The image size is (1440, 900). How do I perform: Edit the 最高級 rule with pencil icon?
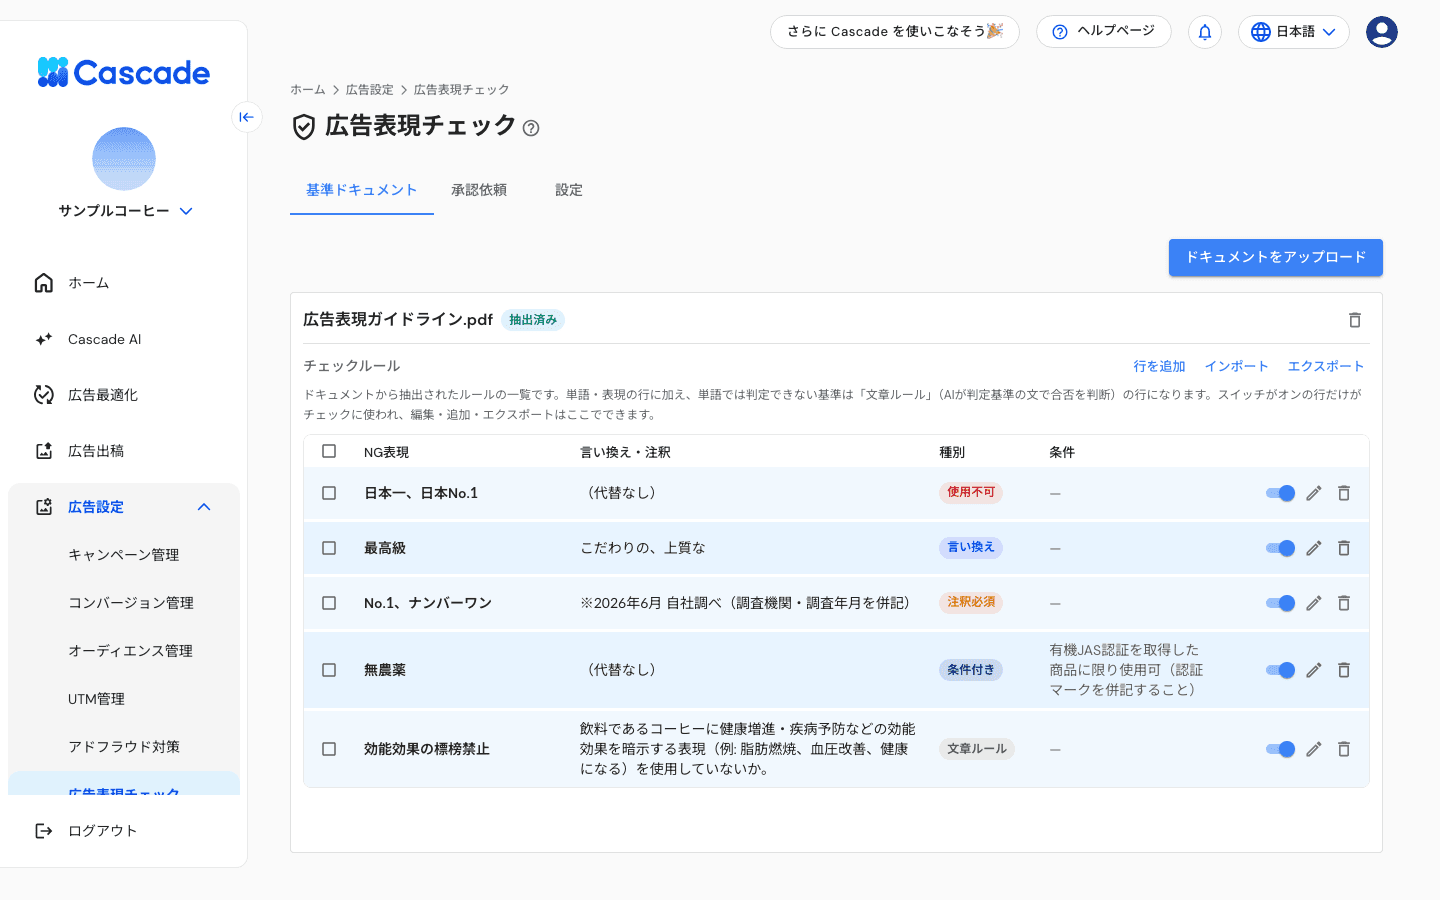click(1314, 548)
